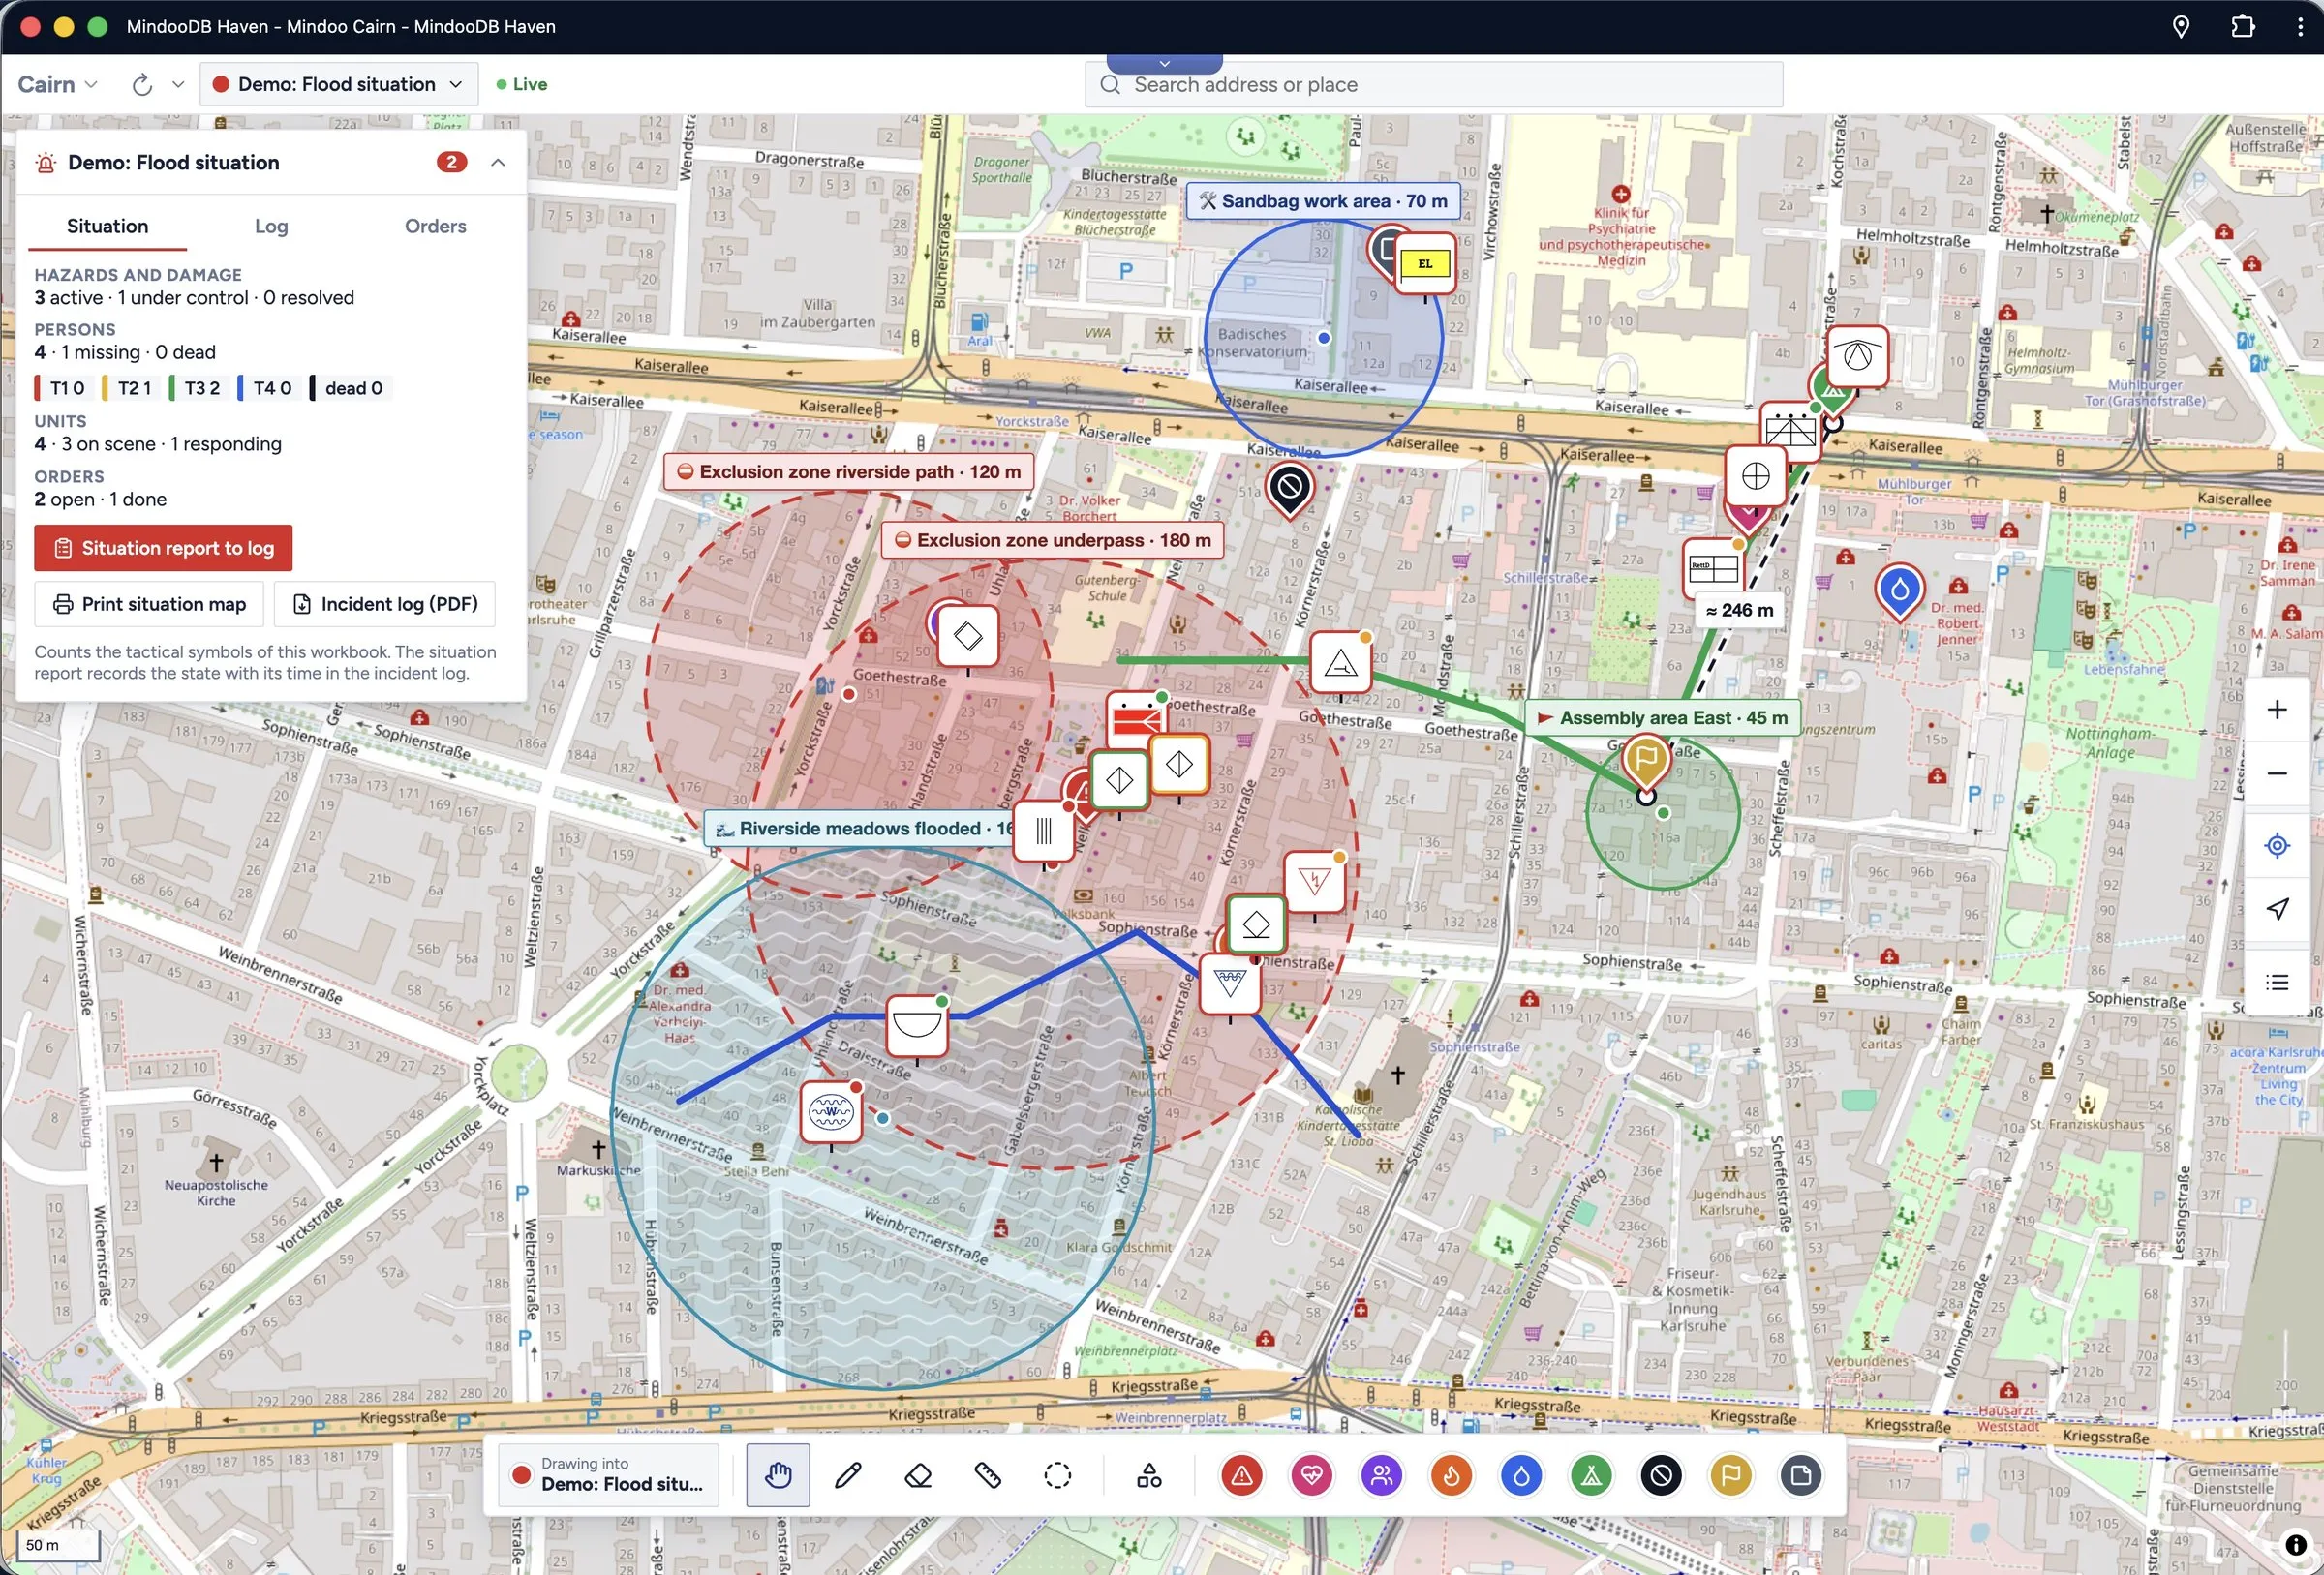Choose the black prohibition symbol category

[1661, 1475]
